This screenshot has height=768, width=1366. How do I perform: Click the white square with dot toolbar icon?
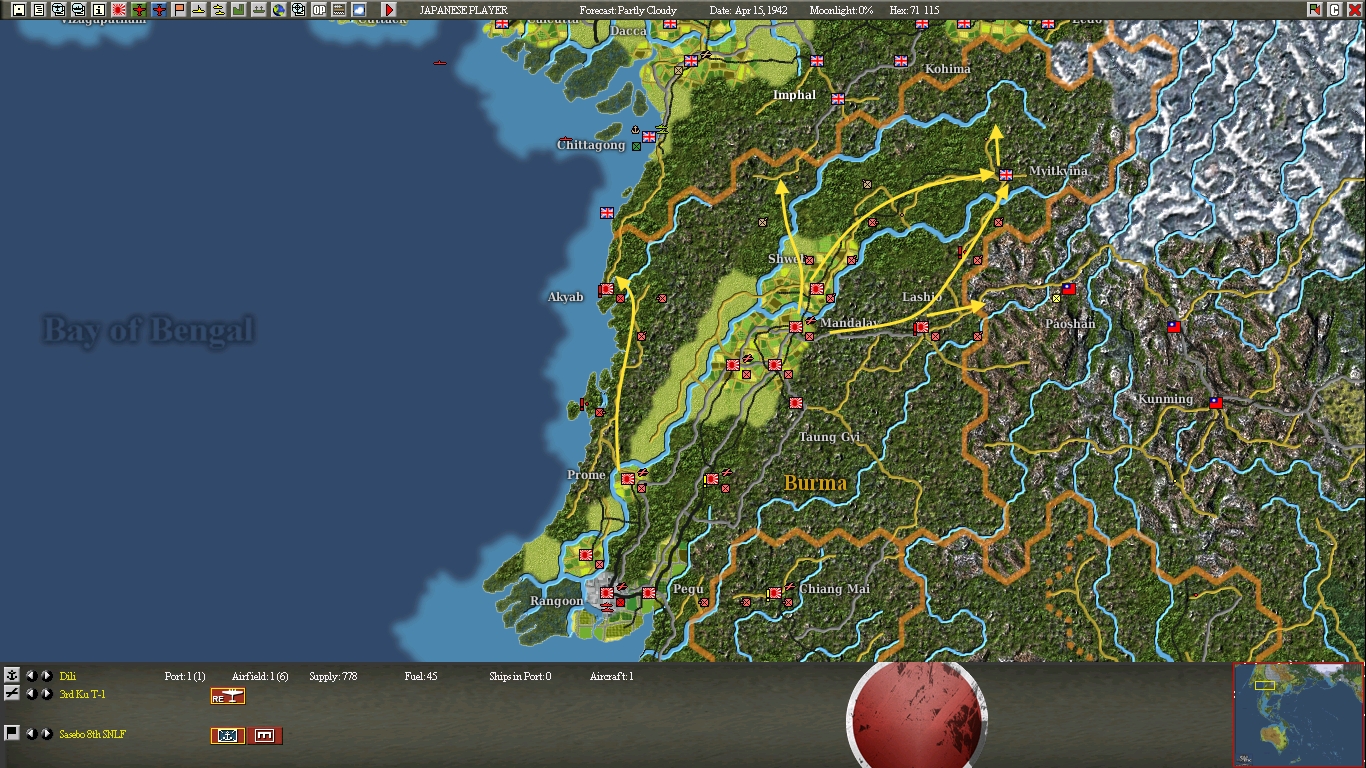[x=18, y=10]
